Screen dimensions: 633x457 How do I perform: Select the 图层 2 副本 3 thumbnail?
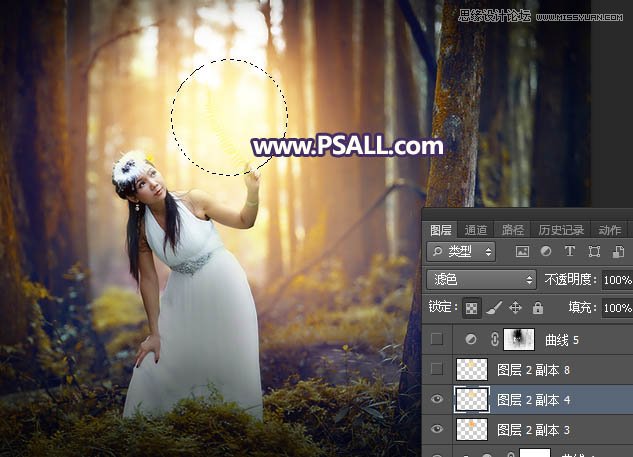[472, 429]
